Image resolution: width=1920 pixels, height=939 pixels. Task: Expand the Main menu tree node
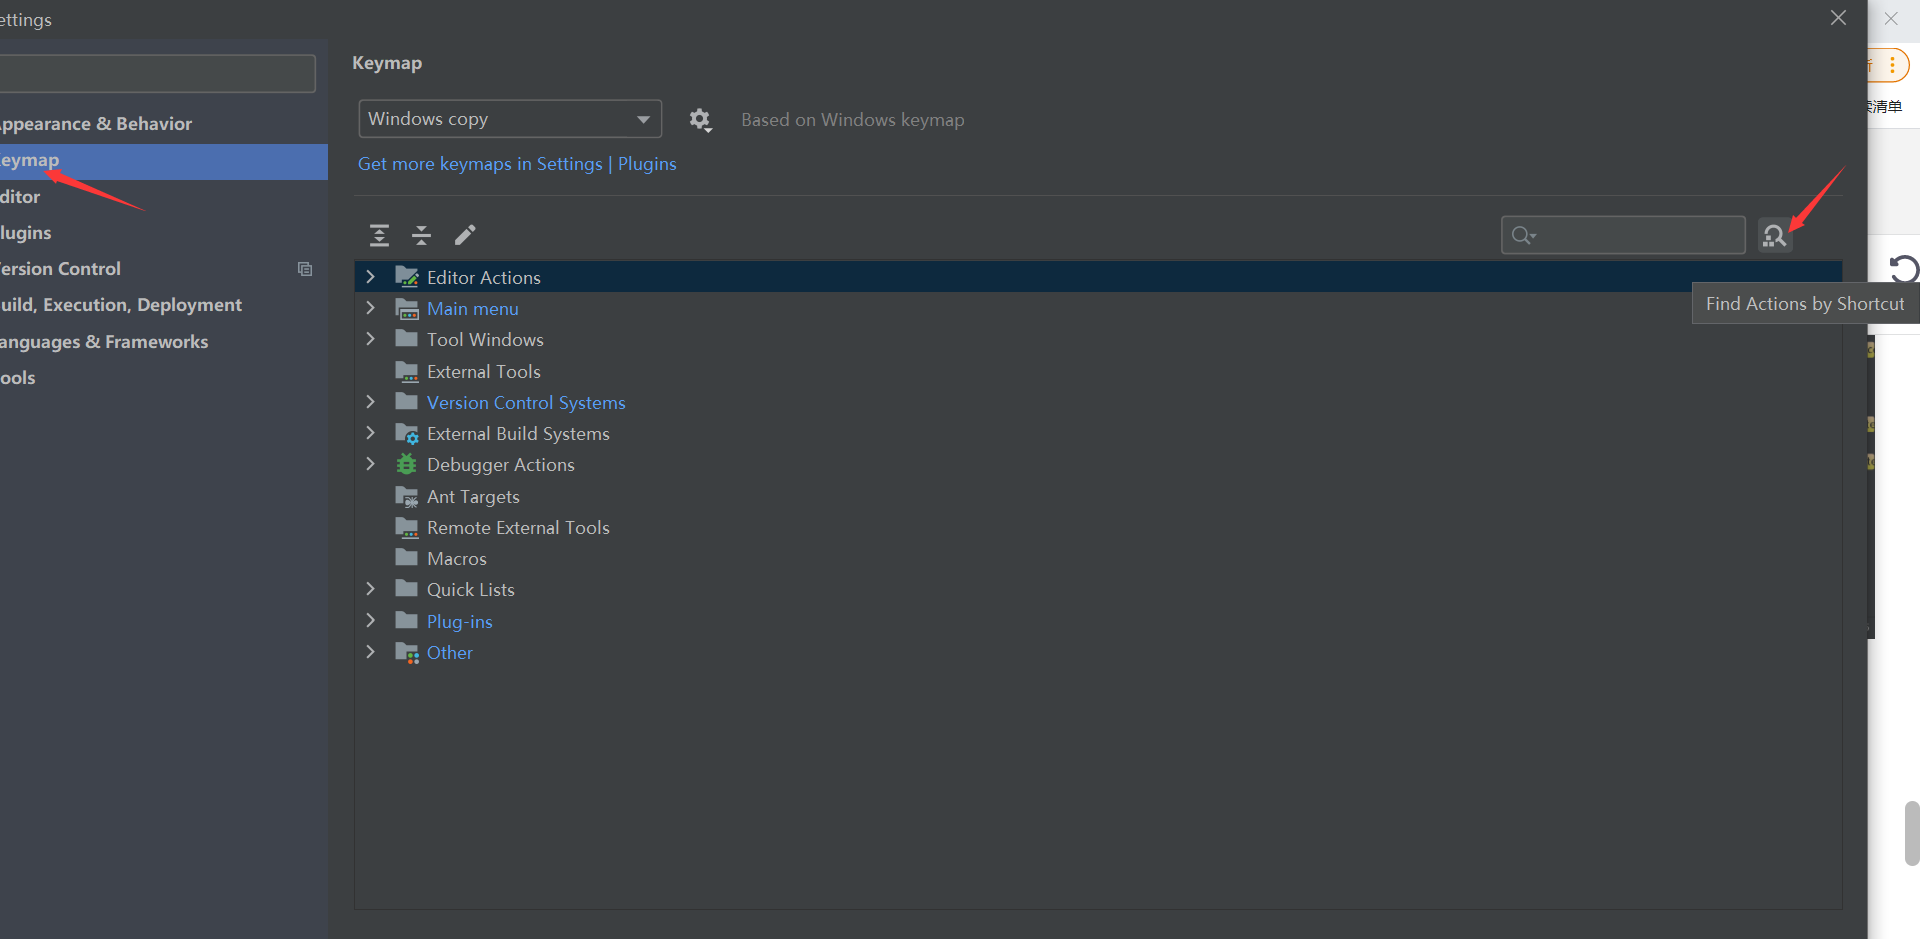(370, 308)
